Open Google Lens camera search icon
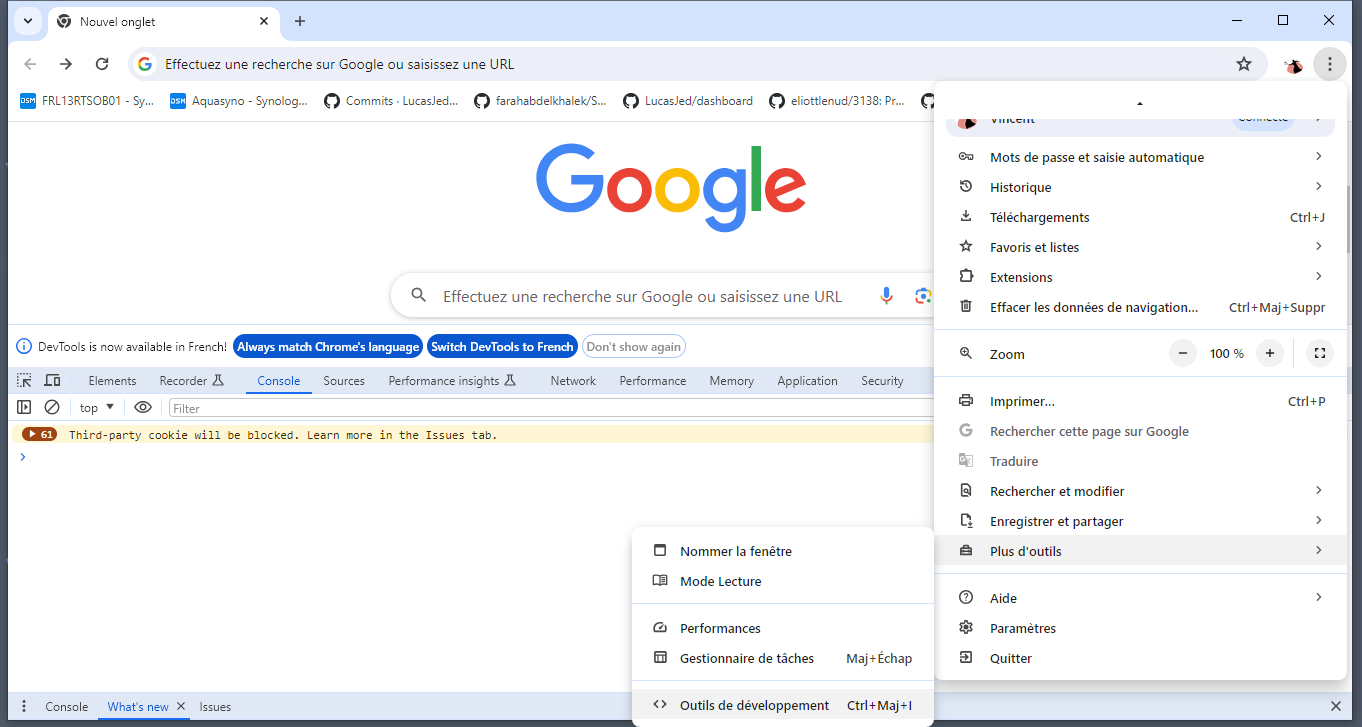Viewport: 1362px width, 727px height. tap(922, 296)
